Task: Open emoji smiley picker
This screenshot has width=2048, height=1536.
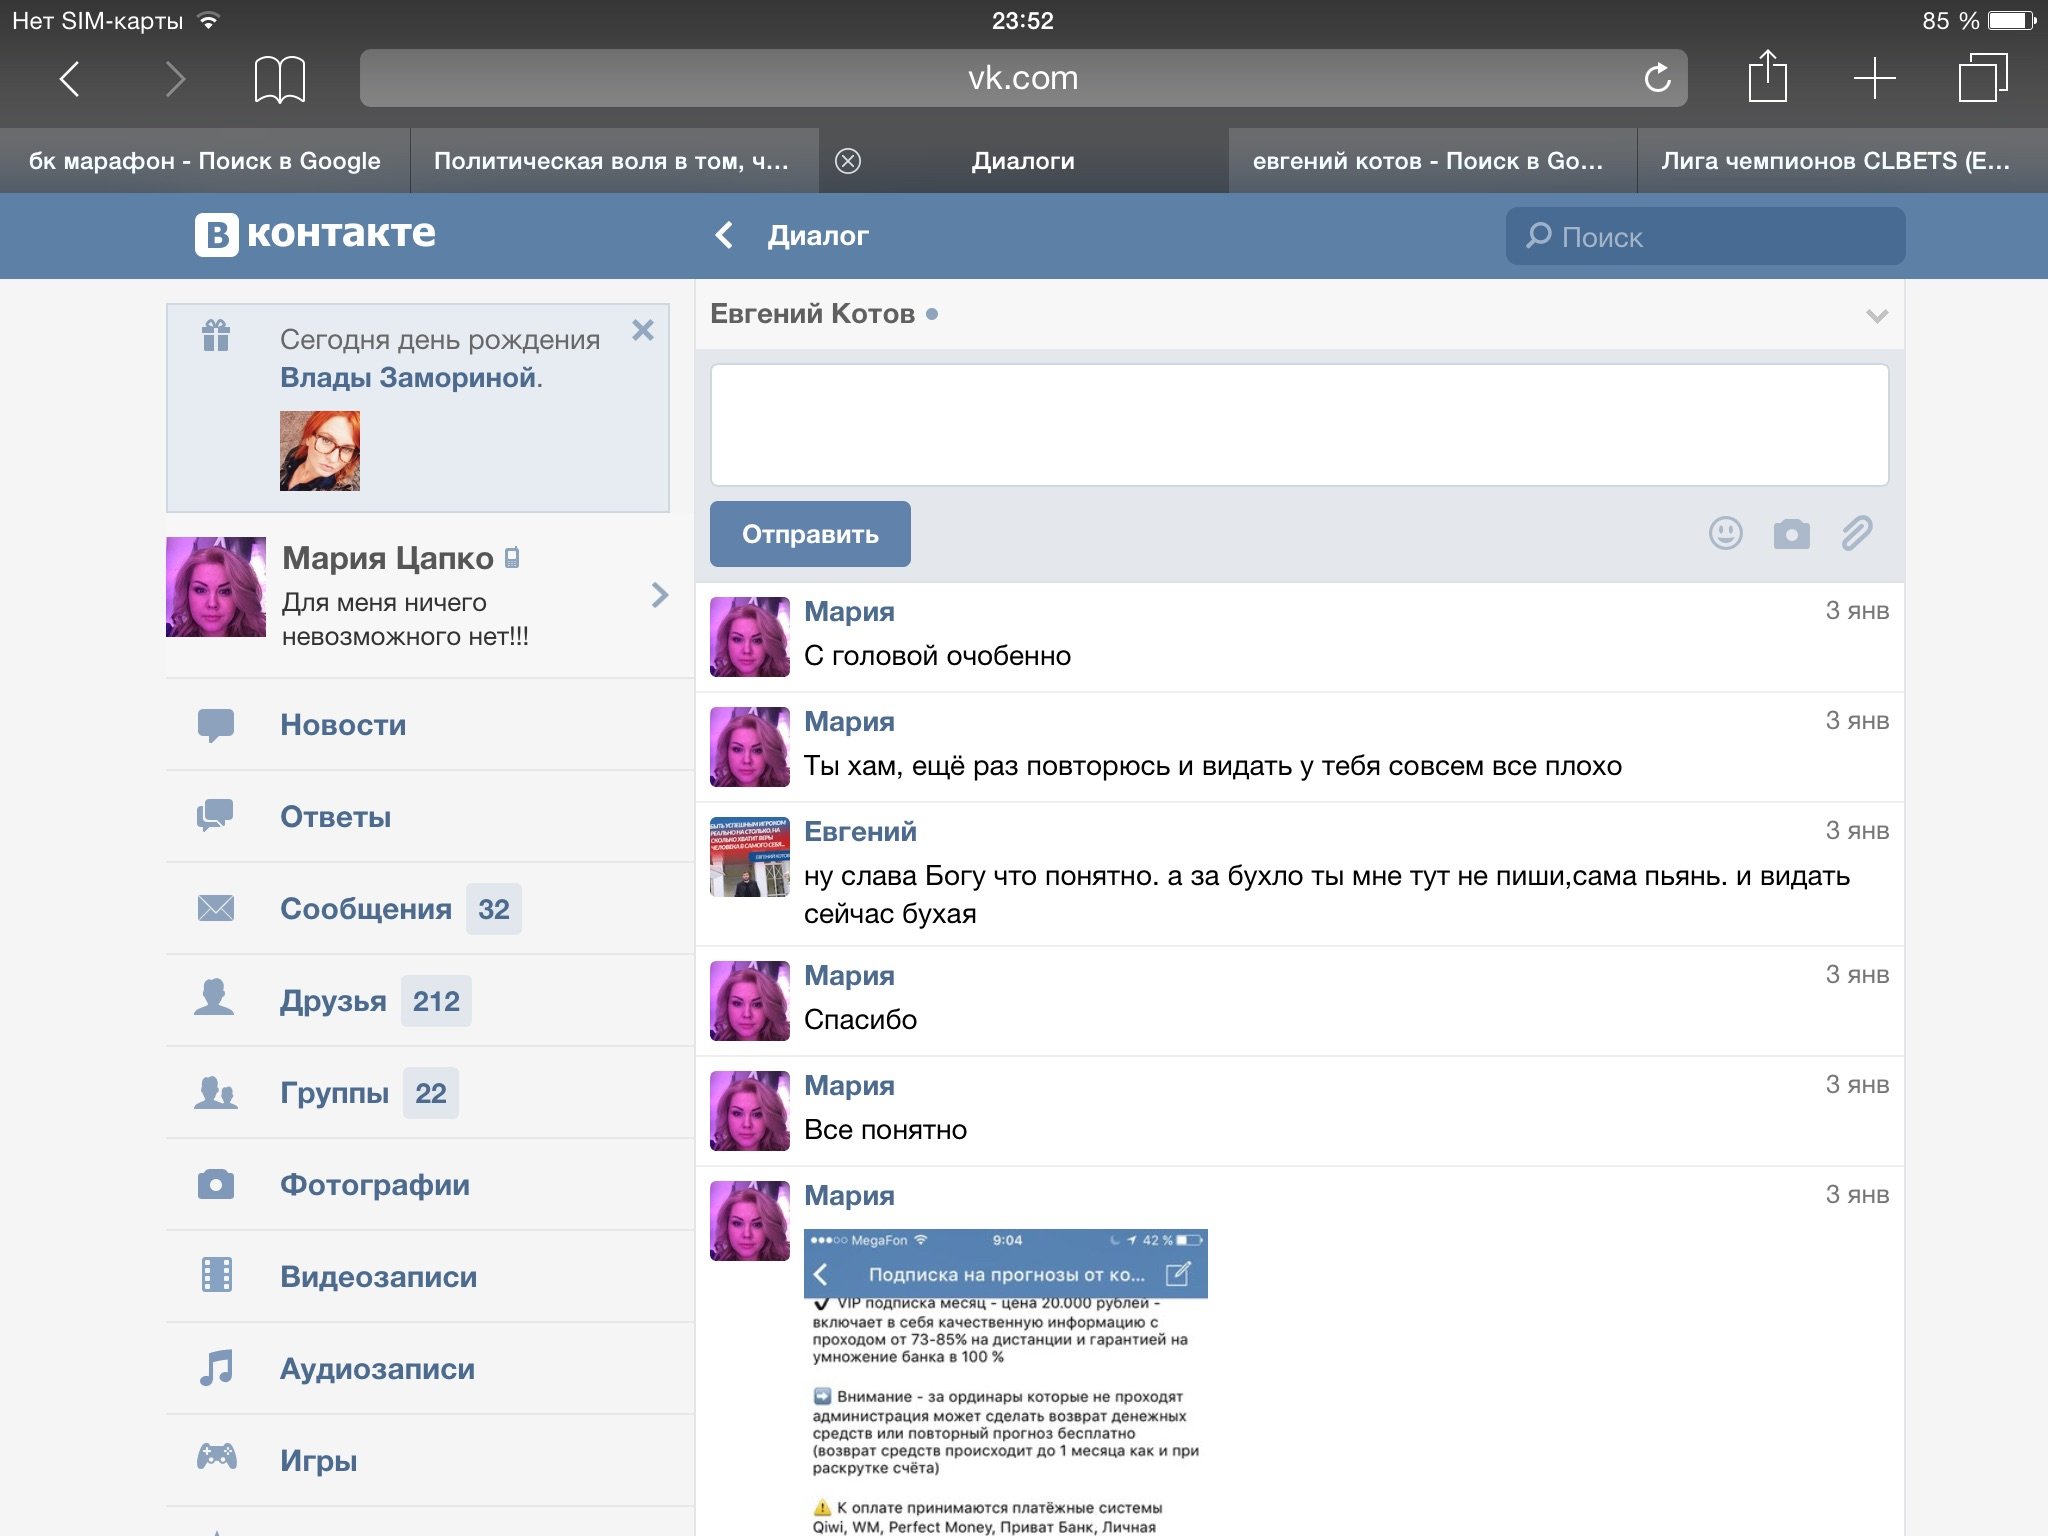Action: [1725, 533]
